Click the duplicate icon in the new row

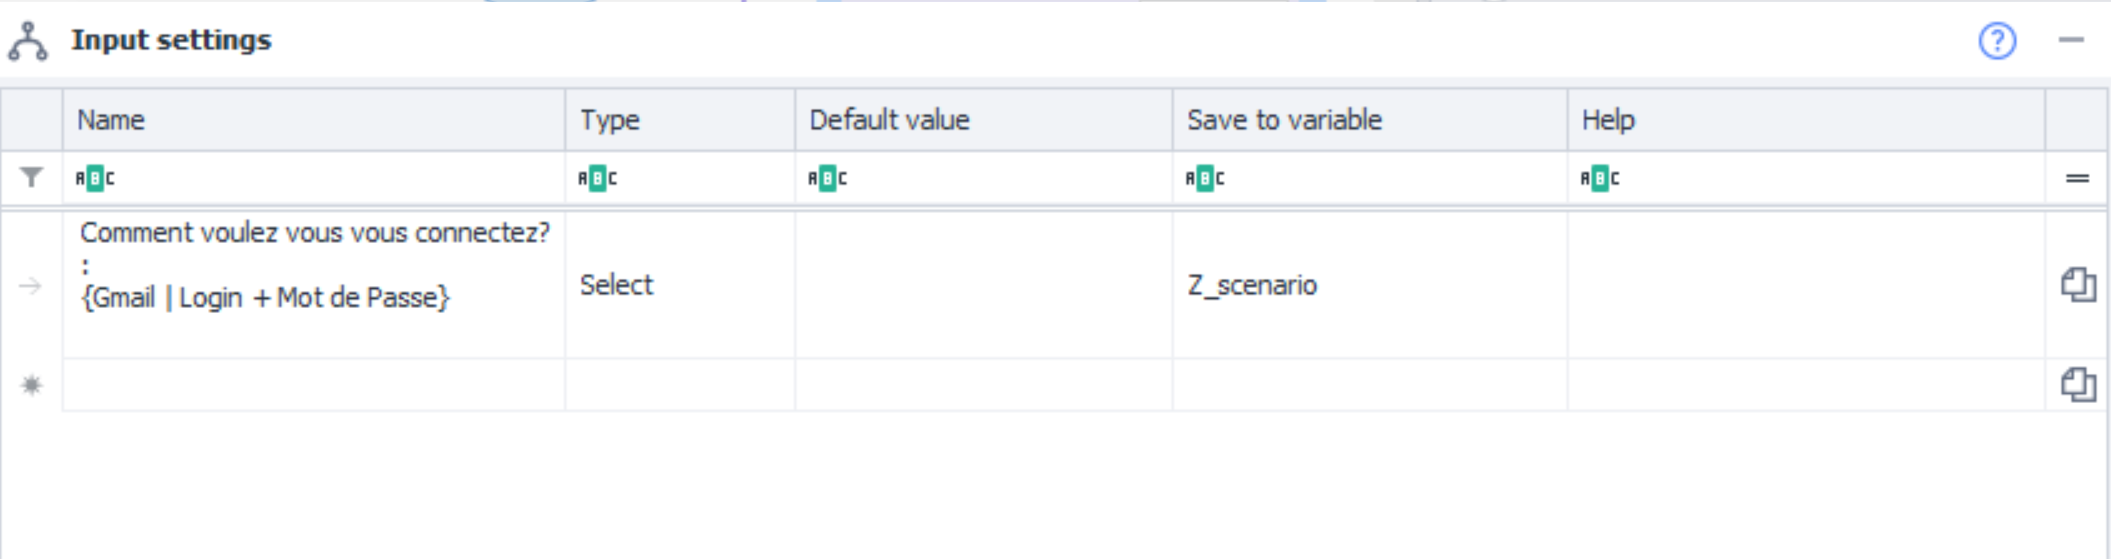(2078, 385)
